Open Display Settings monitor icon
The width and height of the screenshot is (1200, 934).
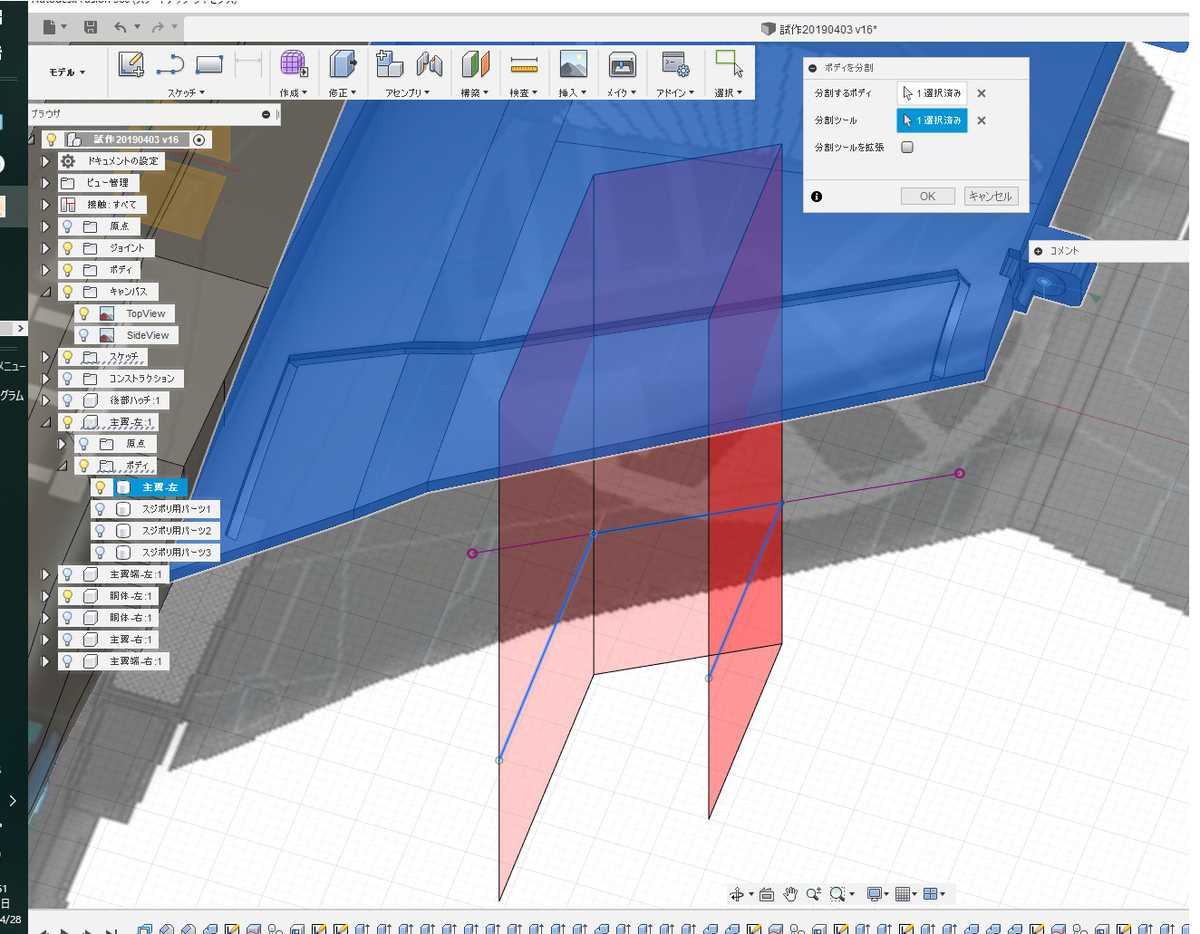pyautogui.click(x=876, y=894)
